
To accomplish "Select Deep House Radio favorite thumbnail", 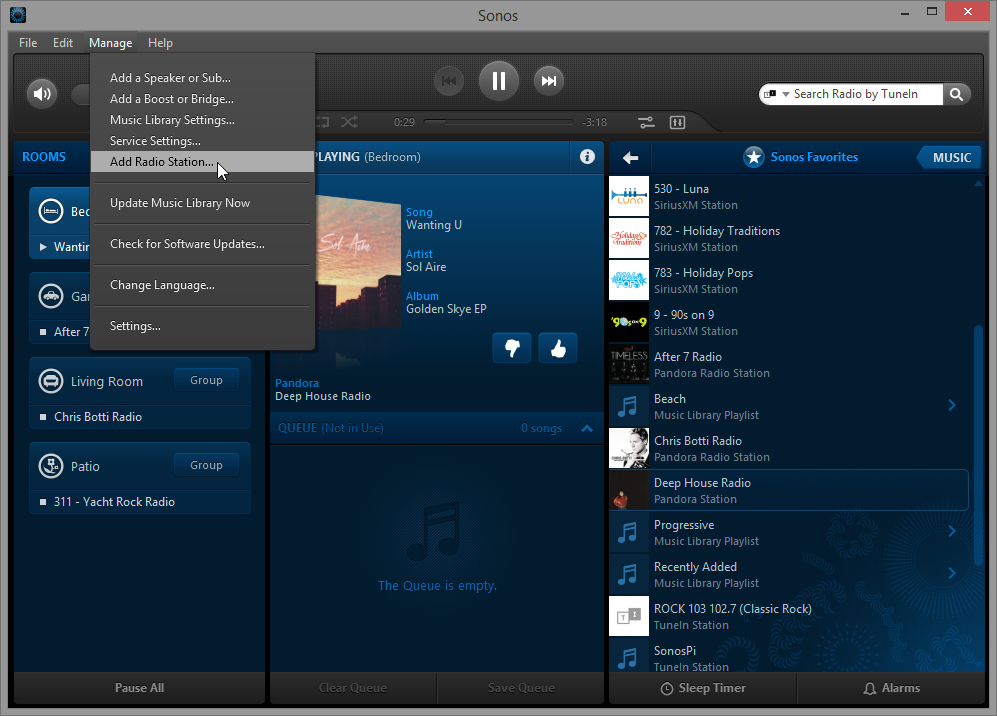I will click(629, 490).
